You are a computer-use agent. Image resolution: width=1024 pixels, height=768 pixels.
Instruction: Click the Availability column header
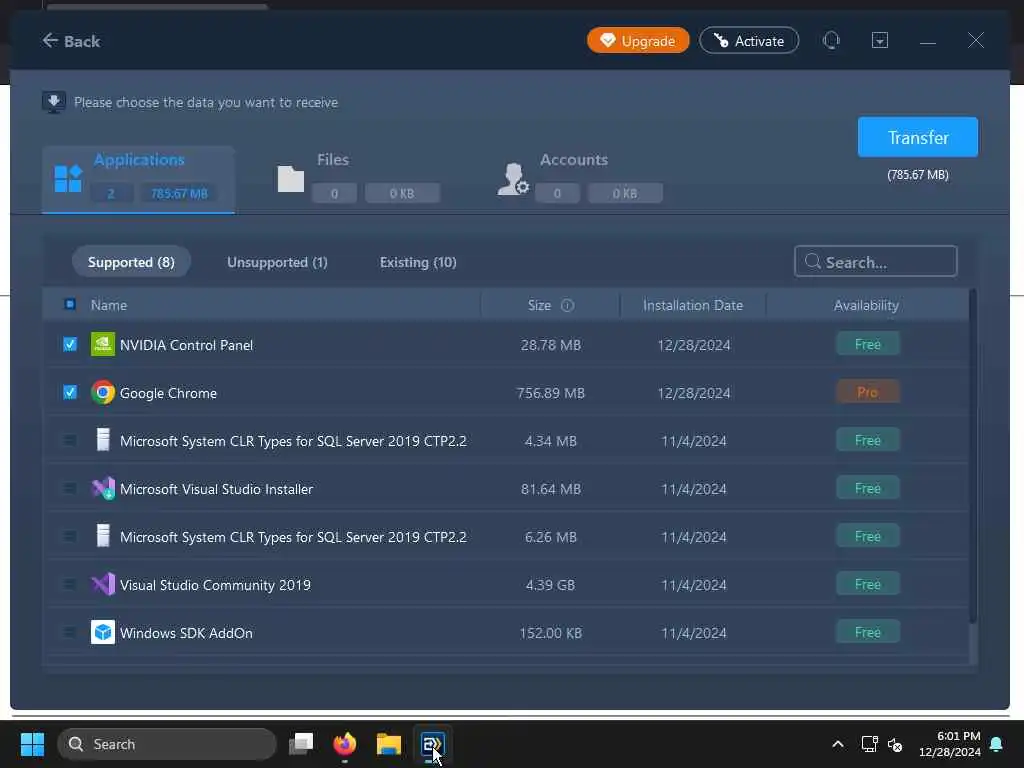[x=866, y=305]
